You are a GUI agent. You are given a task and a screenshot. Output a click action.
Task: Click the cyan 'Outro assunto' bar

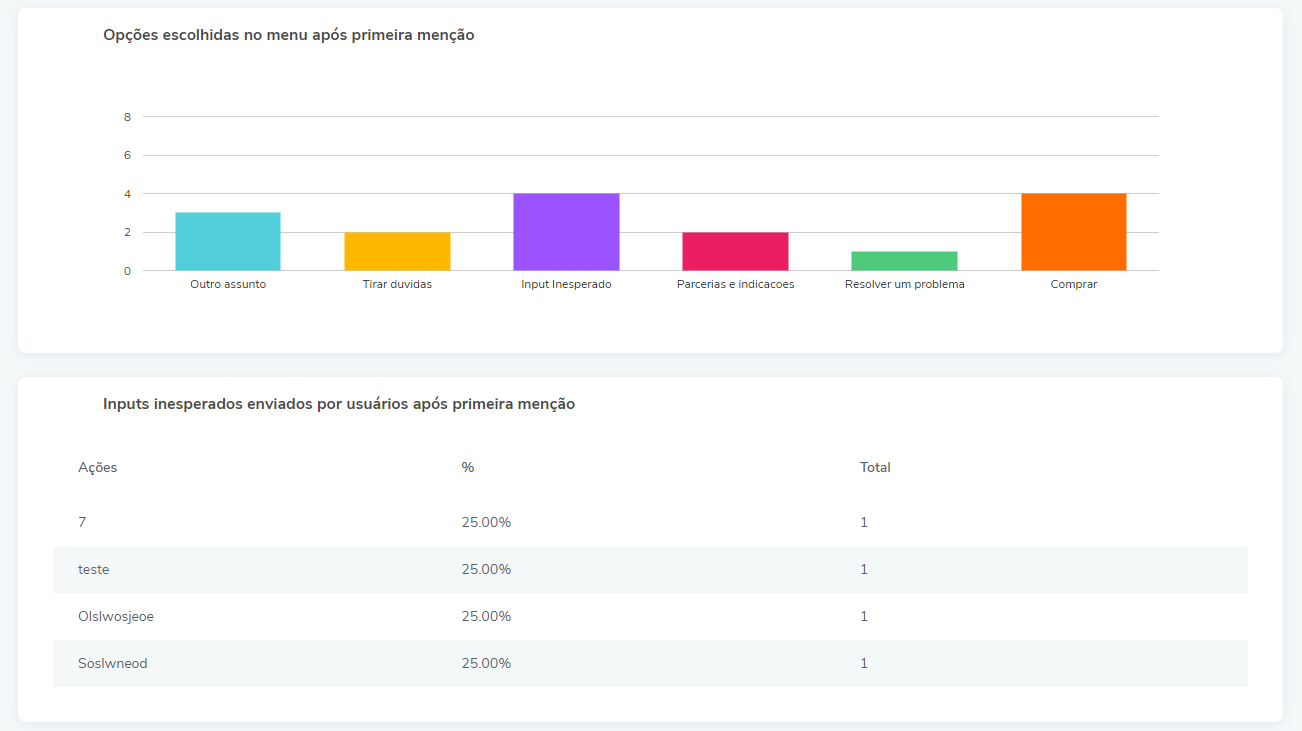[x=227, y=241]
